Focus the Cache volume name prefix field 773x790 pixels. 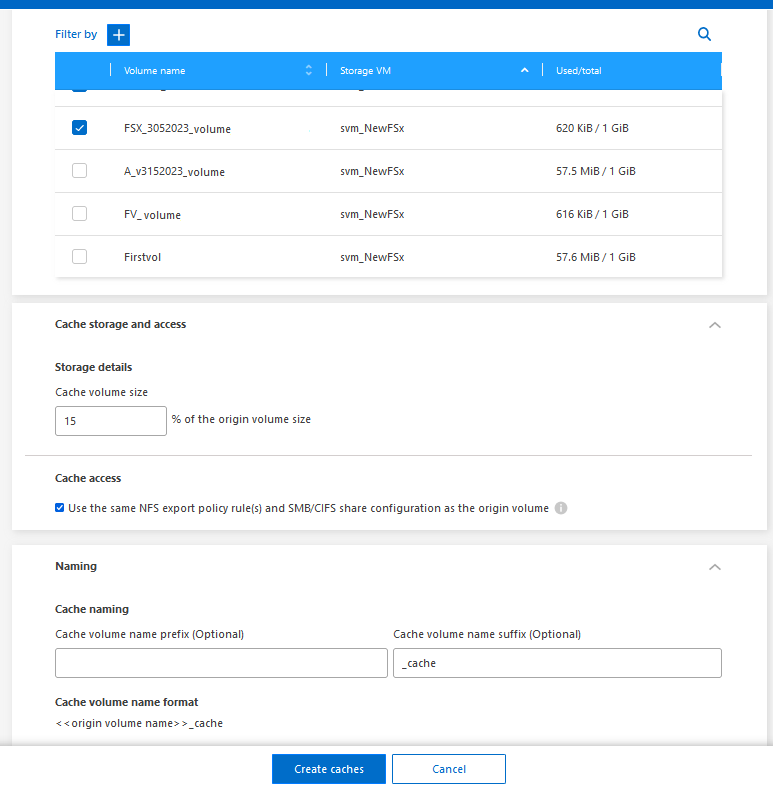tap(221, 663)
